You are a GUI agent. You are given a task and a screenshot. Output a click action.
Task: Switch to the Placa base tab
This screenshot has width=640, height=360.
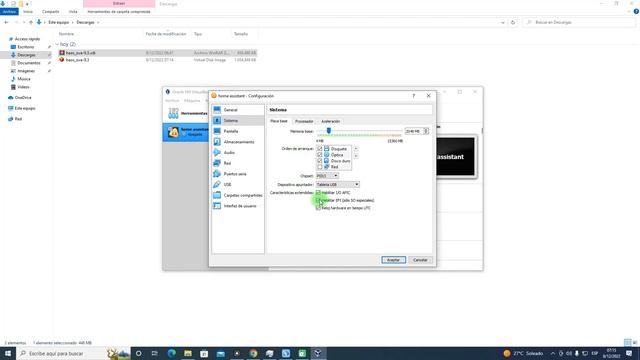tap(279, 121)
